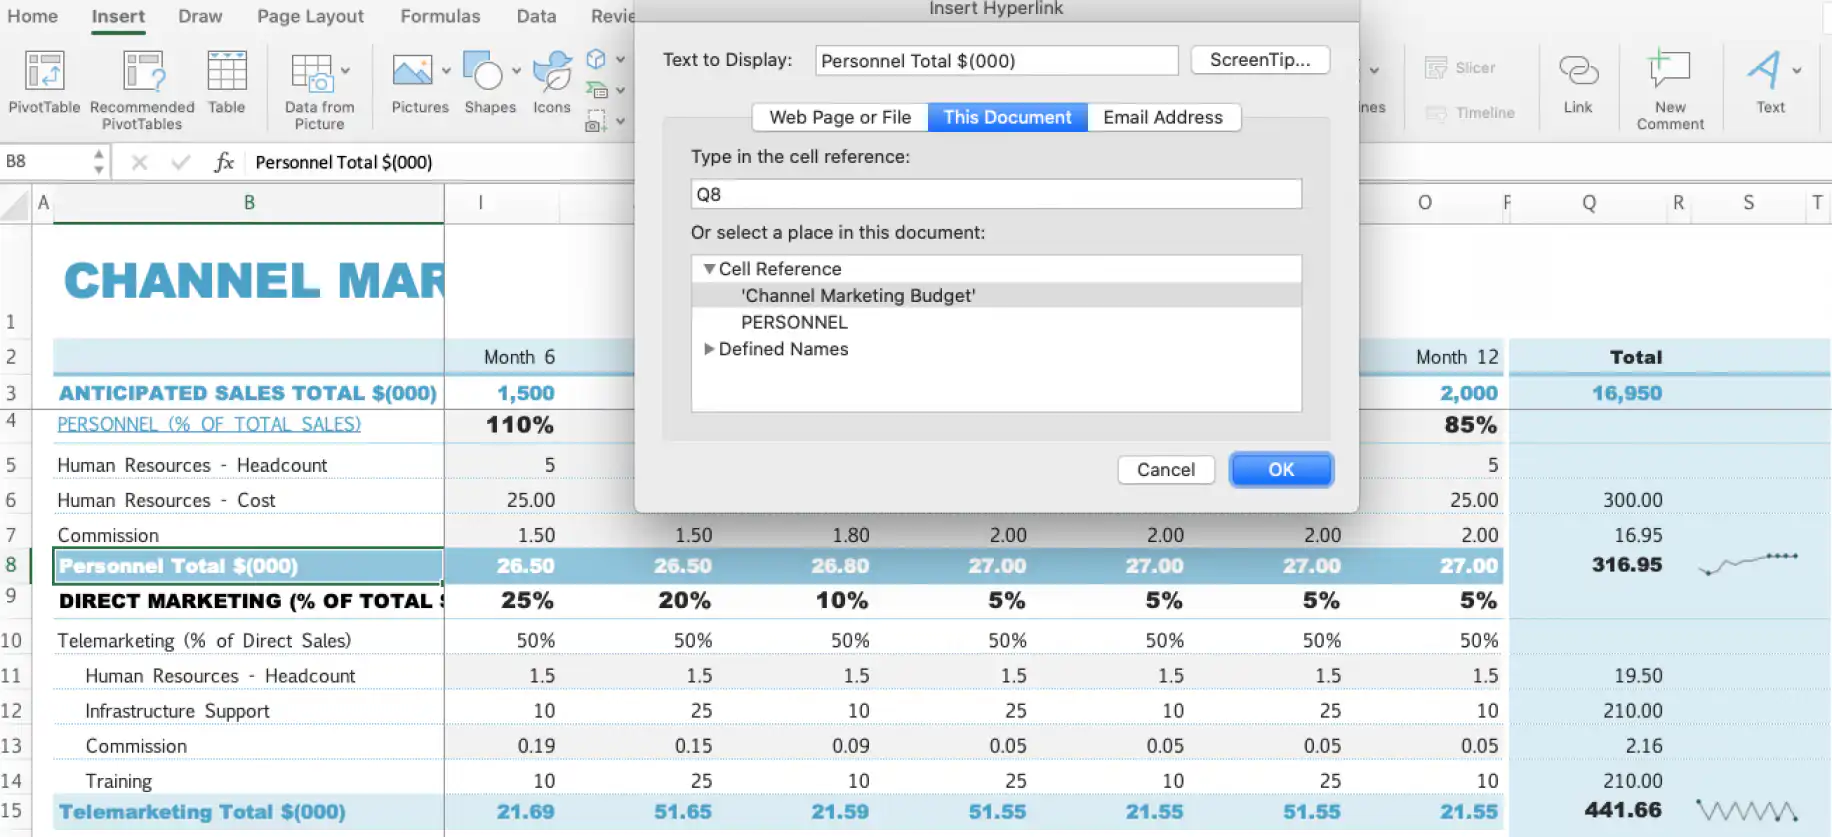
Task: Cancel the Insert Hyperlink dialog
Action: click(1166, 470)
